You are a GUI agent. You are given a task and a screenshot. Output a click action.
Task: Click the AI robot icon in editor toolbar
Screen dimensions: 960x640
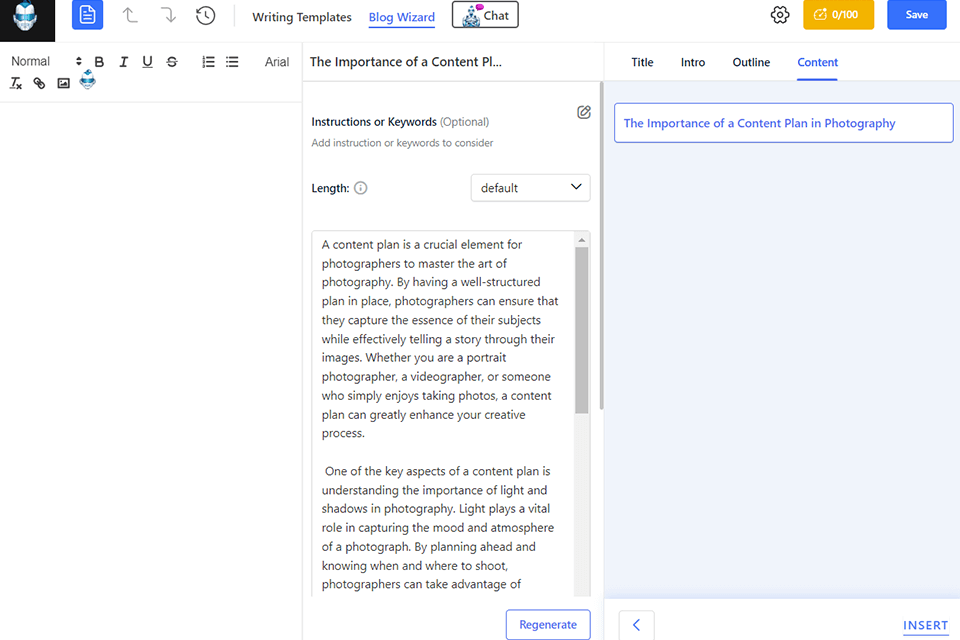(x=88, y=79)
